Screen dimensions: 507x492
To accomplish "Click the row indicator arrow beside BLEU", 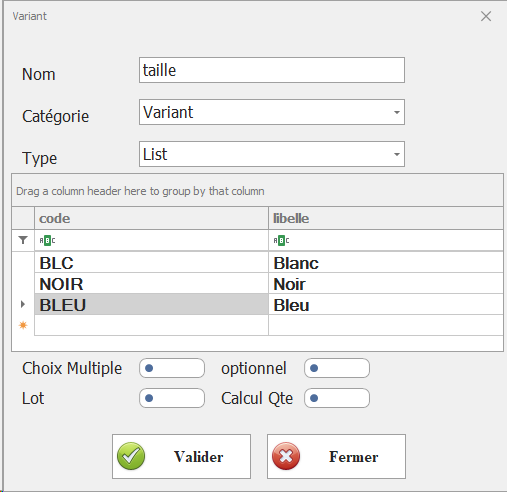I will tap(23, 304).
